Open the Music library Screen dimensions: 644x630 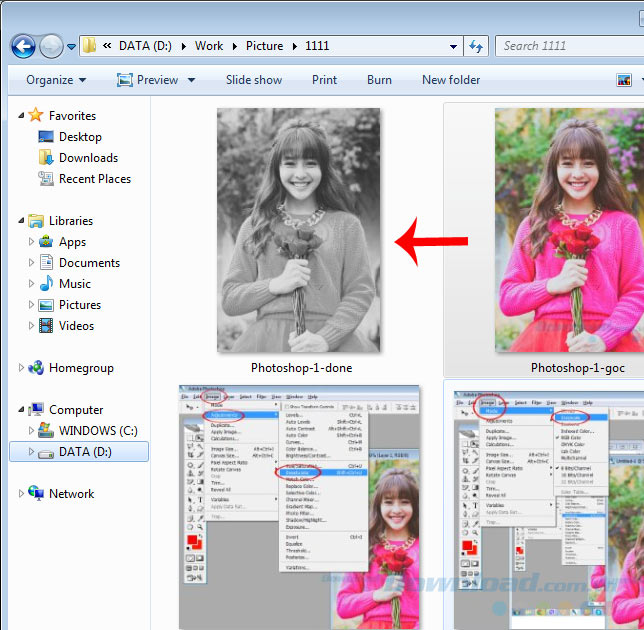(74, 284)
